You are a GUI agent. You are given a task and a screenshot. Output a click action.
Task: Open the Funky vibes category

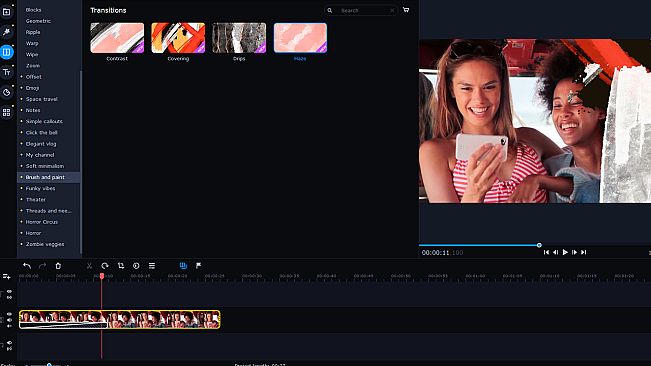(40, 188)
